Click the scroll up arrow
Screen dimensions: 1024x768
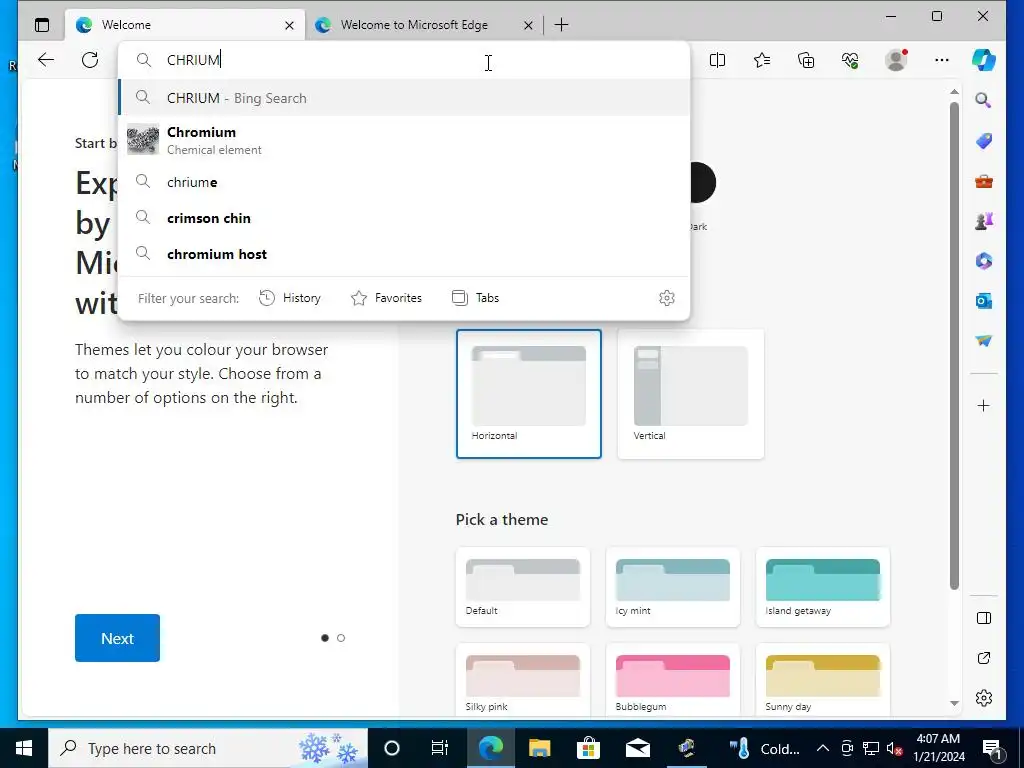954,91
